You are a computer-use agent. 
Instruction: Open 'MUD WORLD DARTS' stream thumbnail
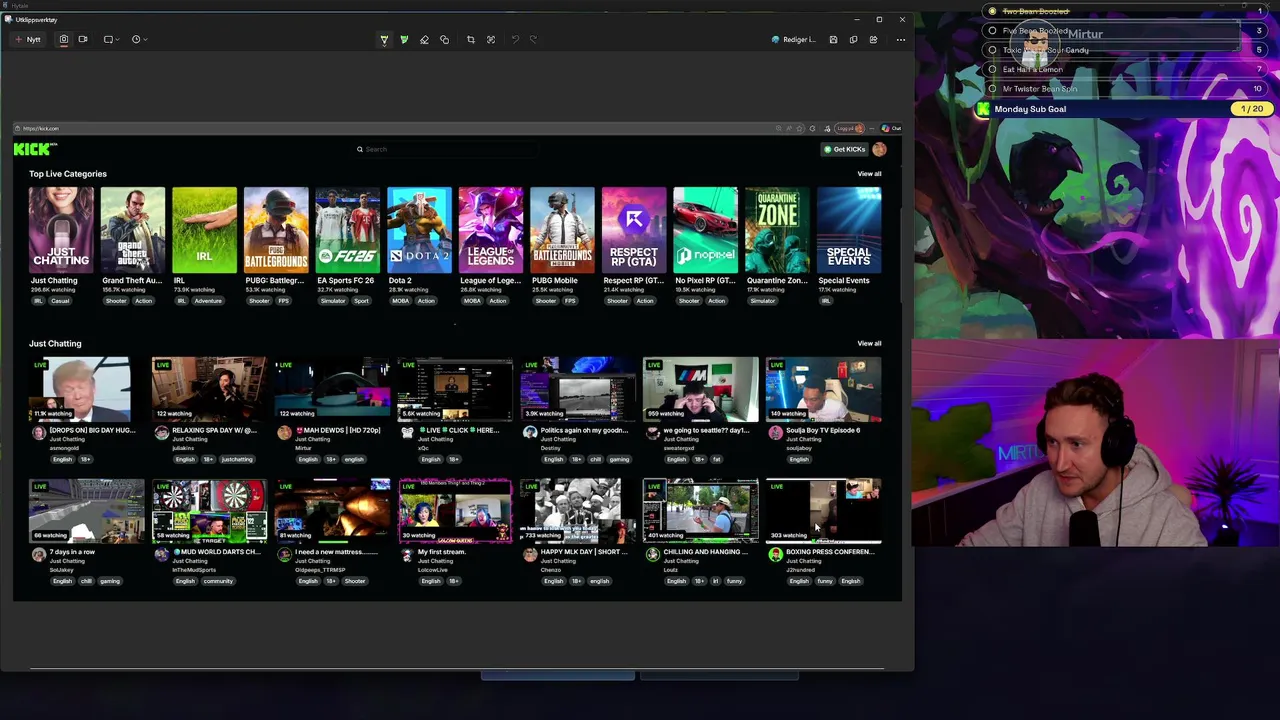[x=210, y=511]
